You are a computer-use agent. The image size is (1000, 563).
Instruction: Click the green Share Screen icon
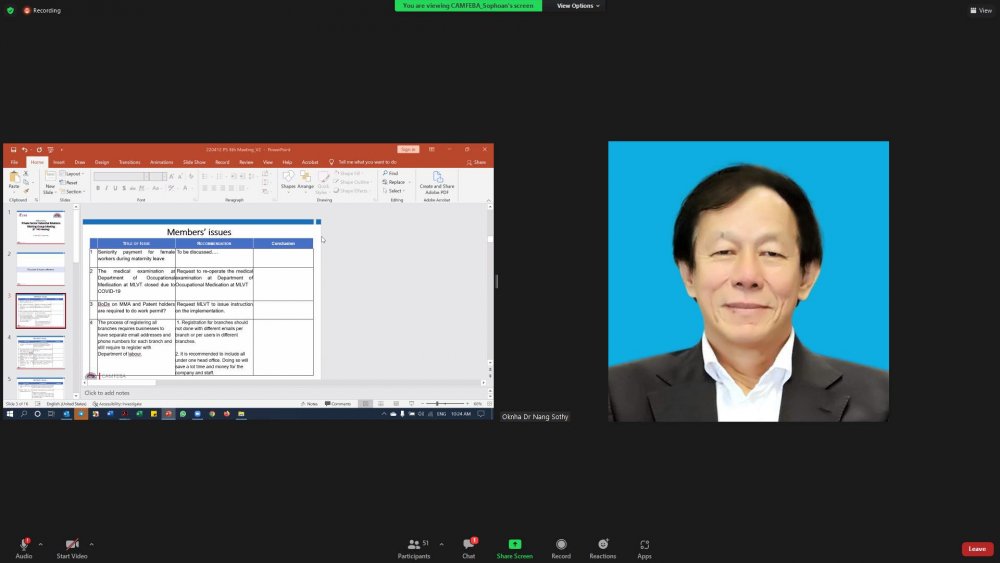515,545
